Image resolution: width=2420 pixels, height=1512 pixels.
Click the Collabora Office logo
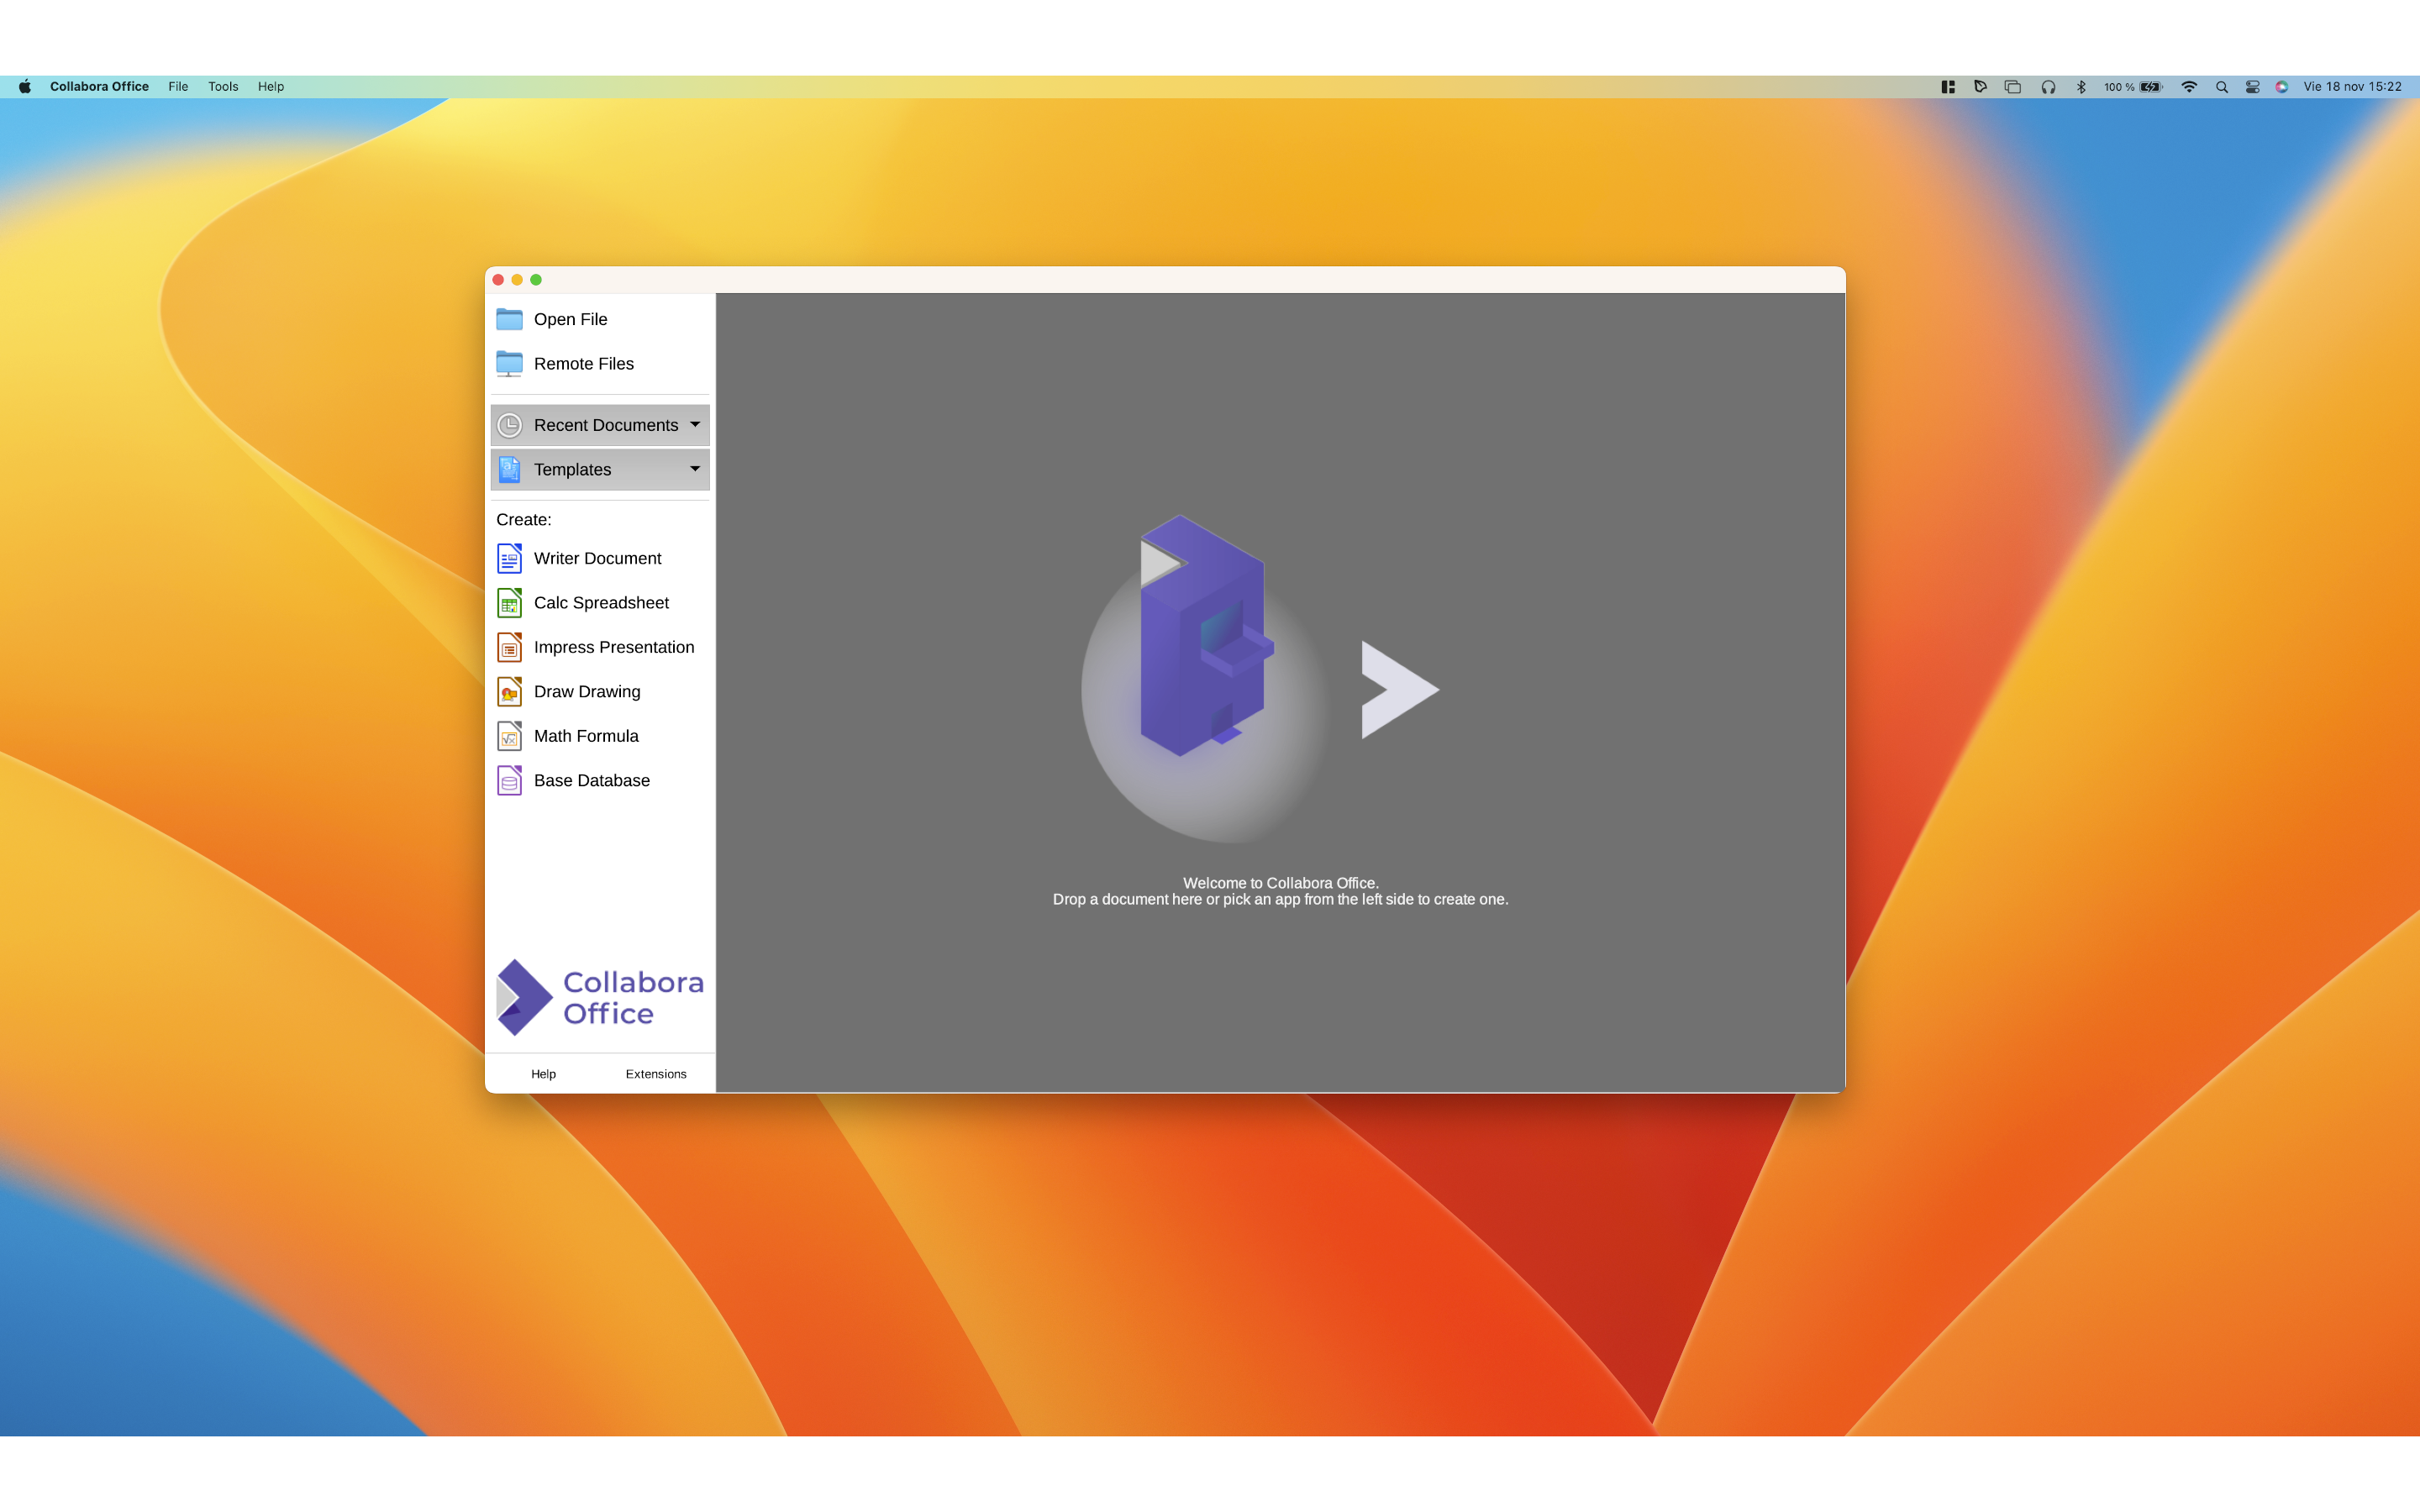tap(600, 997)
